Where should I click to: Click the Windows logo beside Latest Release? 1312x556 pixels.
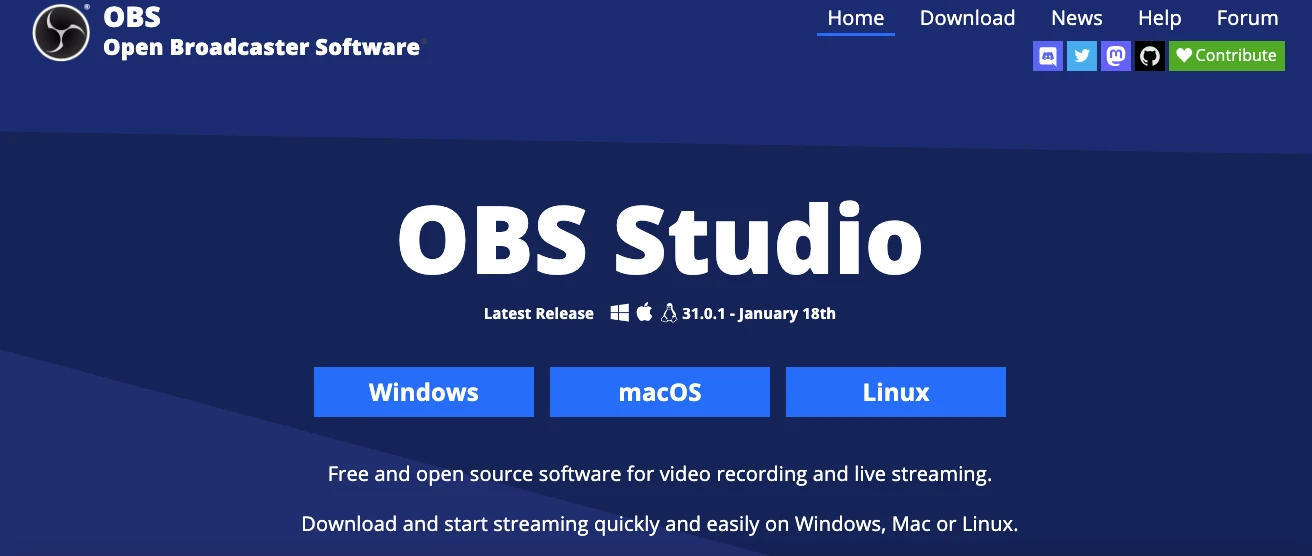point(620,313)
